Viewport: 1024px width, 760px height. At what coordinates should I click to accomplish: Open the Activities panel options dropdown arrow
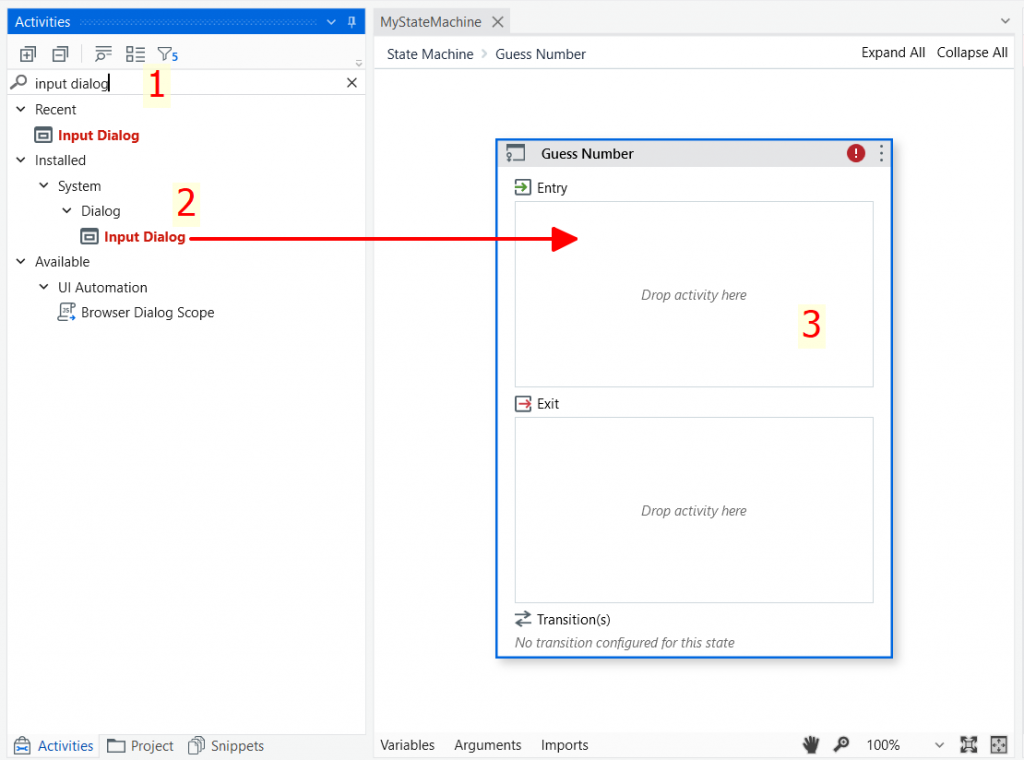tap(331, 22)
